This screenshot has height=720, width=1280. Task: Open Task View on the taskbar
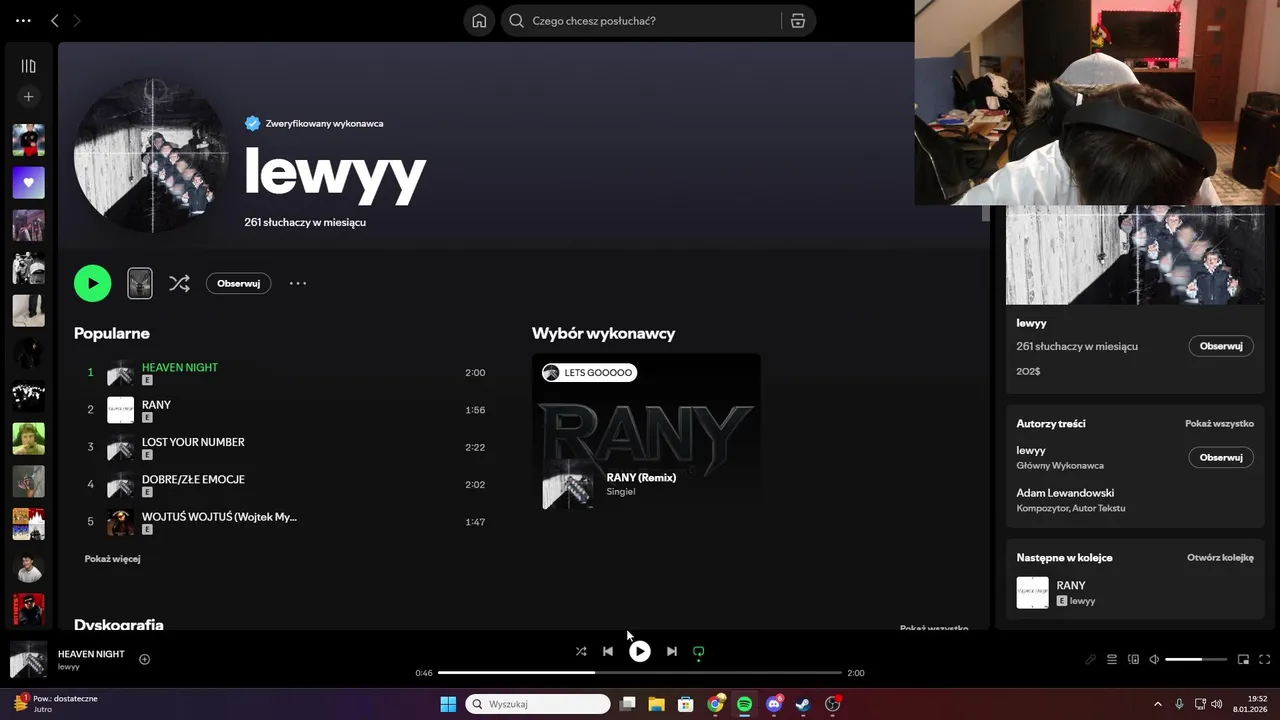628,704
